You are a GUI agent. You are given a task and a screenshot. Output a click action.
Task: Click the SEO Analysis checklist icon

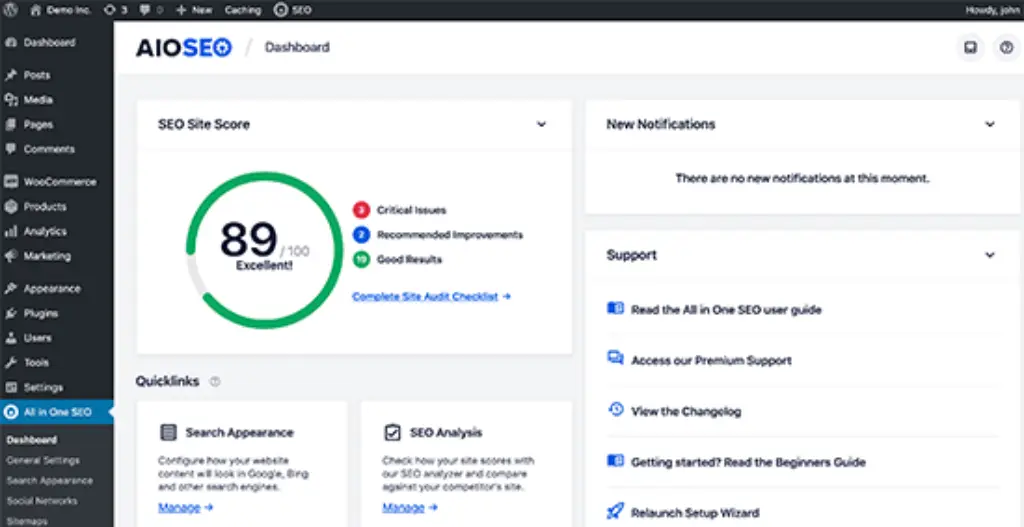pos(392,433)
